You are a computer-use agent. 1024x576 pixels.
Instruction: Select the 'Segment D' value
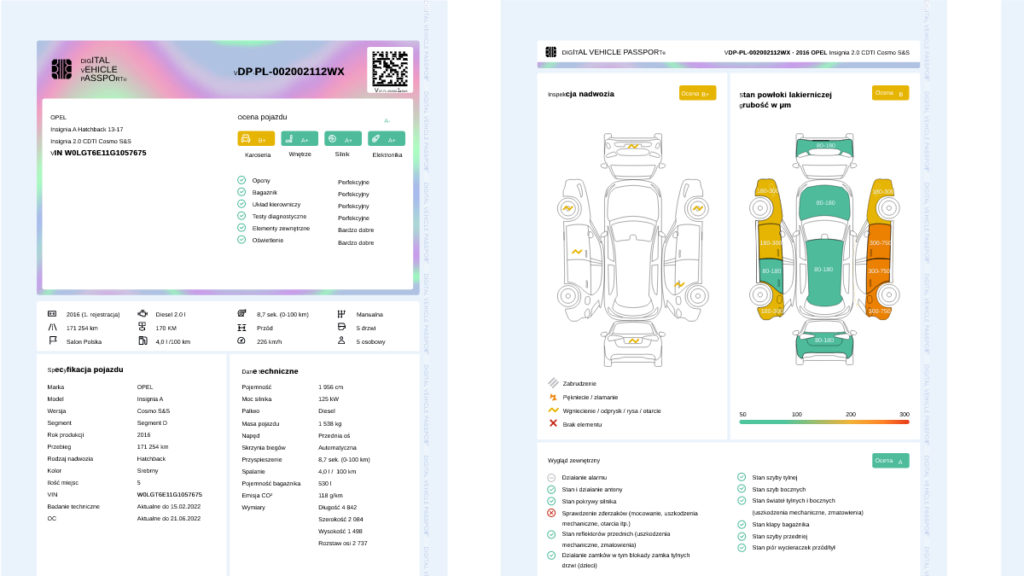pos(152,423)
